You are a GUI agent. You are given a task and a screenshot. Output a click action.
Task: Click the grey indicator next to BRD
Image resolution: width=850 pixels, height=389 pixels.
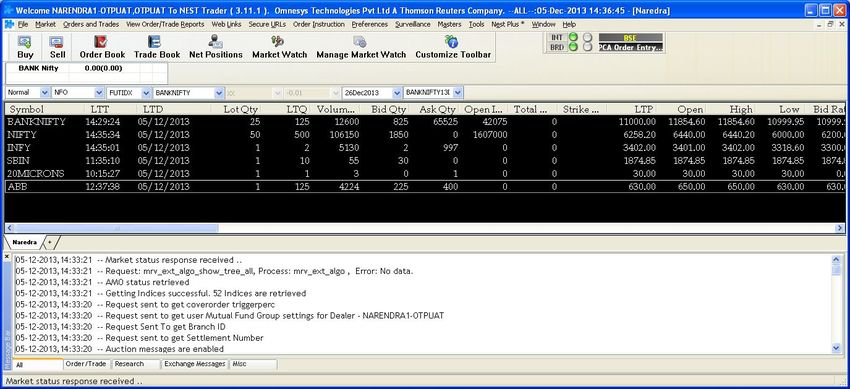(x=588, y=47)
